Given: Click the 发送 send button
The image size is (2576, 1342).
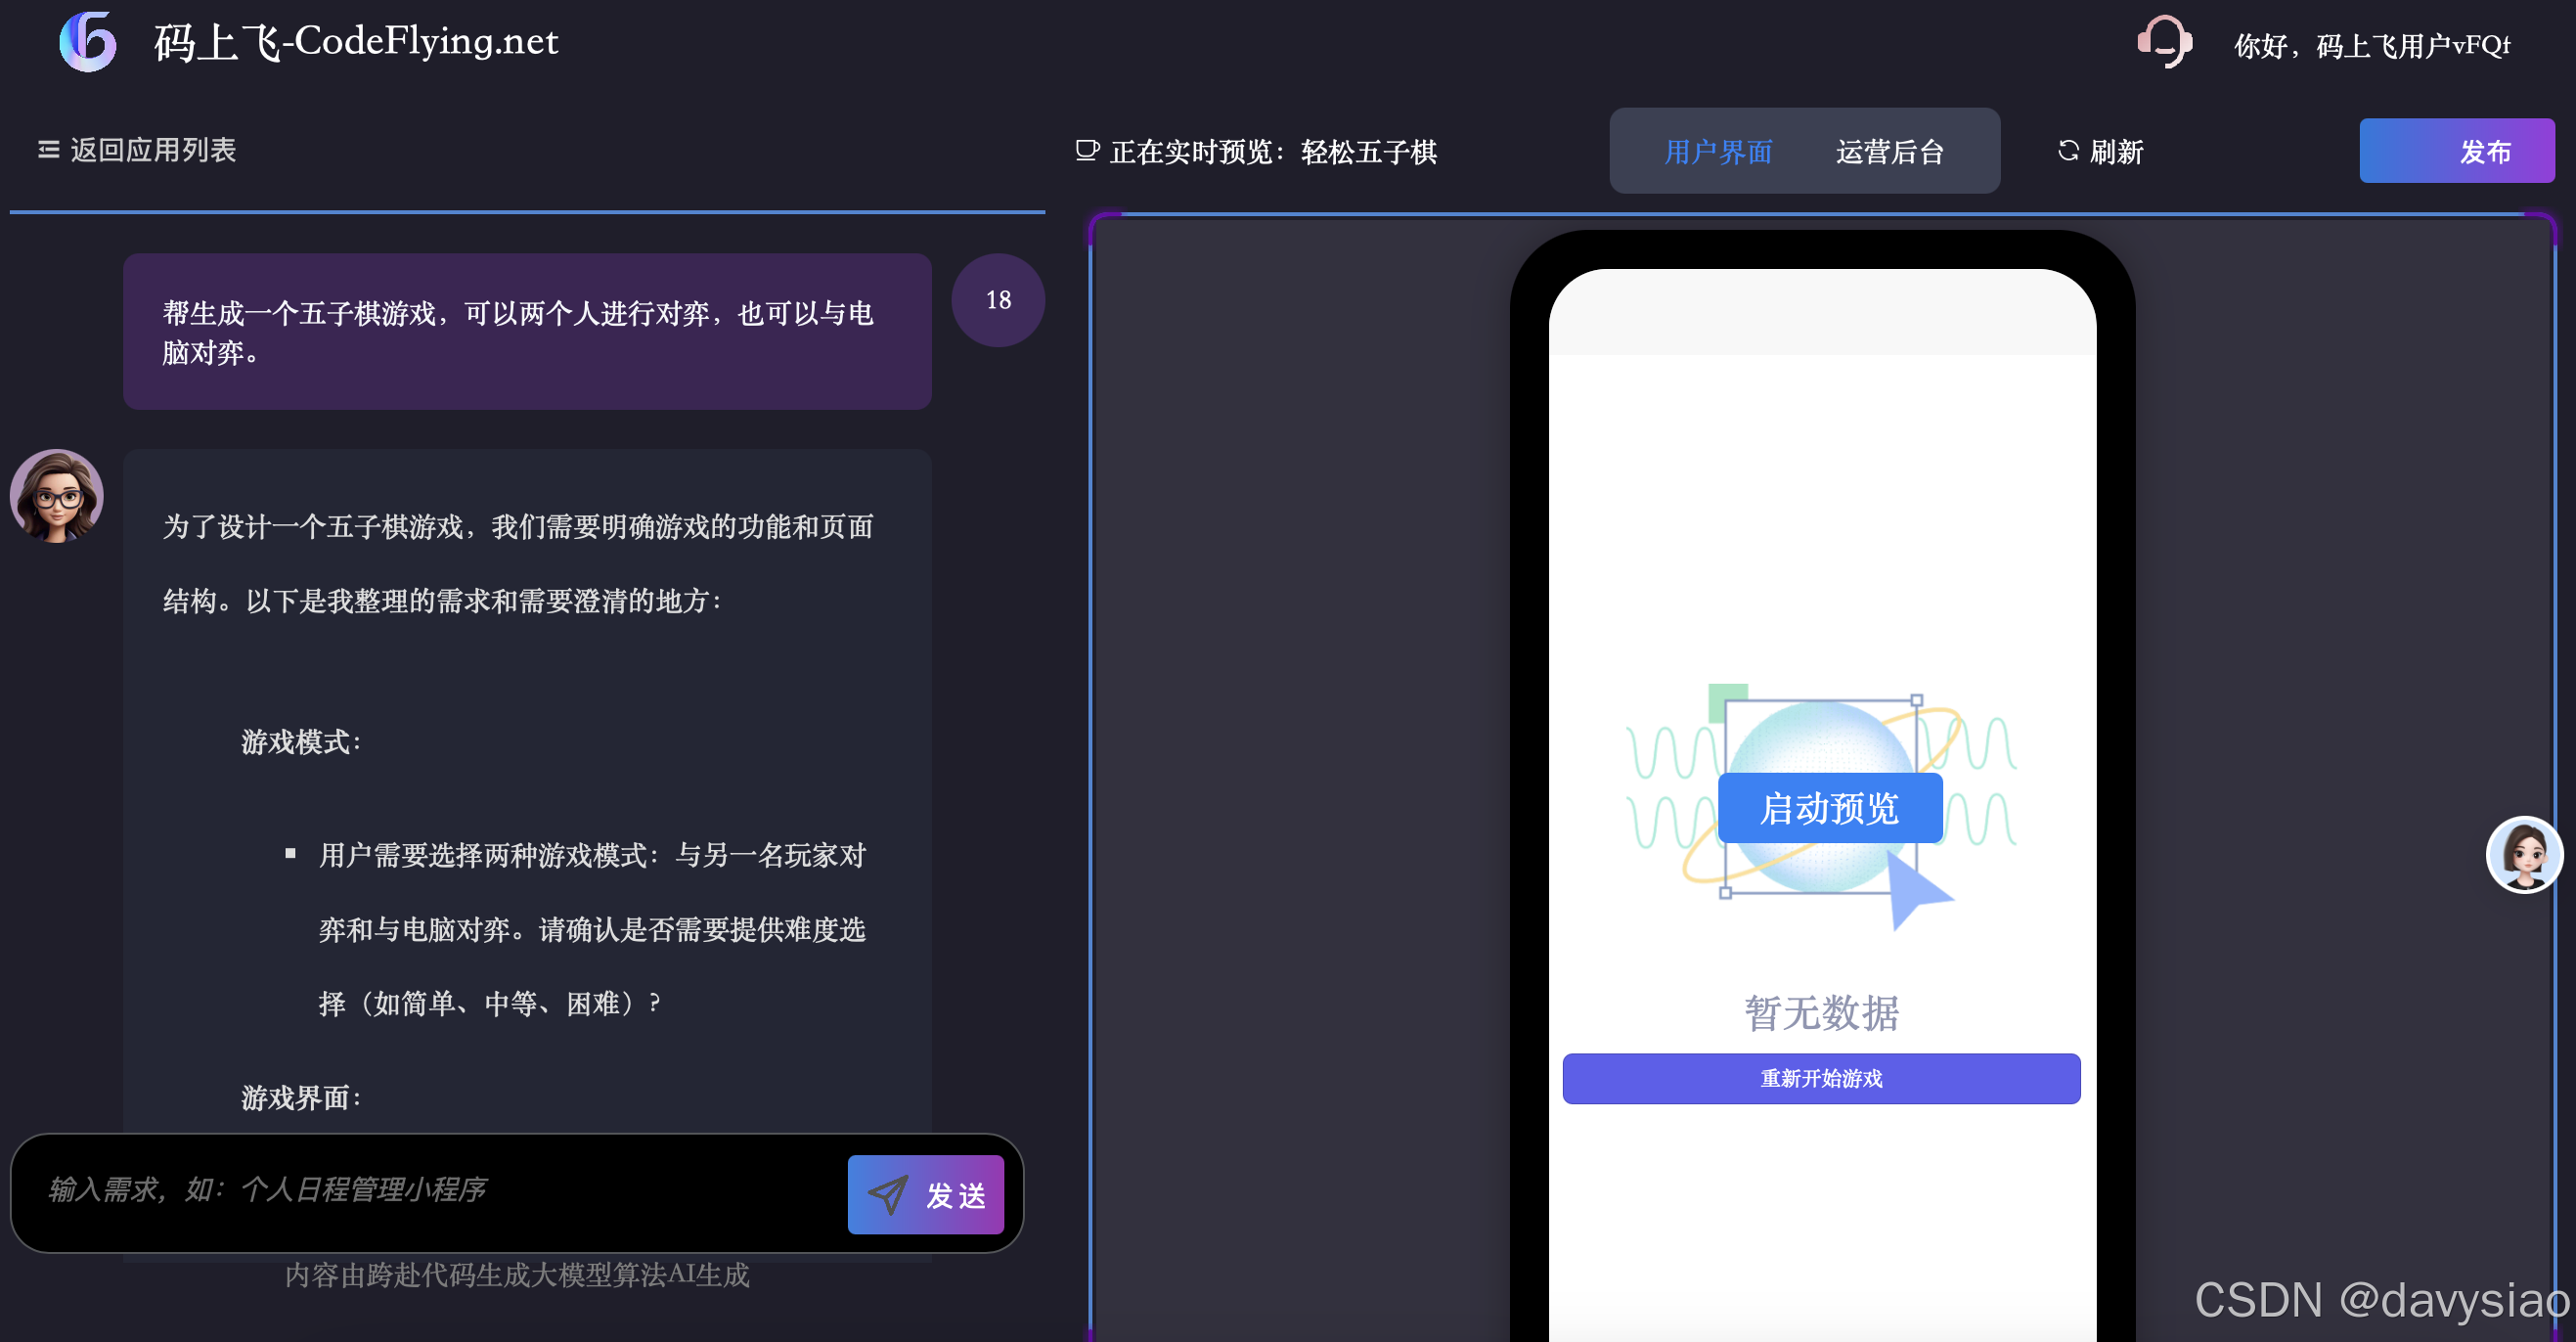Looking at the screenshot, I should point(926,1194).
